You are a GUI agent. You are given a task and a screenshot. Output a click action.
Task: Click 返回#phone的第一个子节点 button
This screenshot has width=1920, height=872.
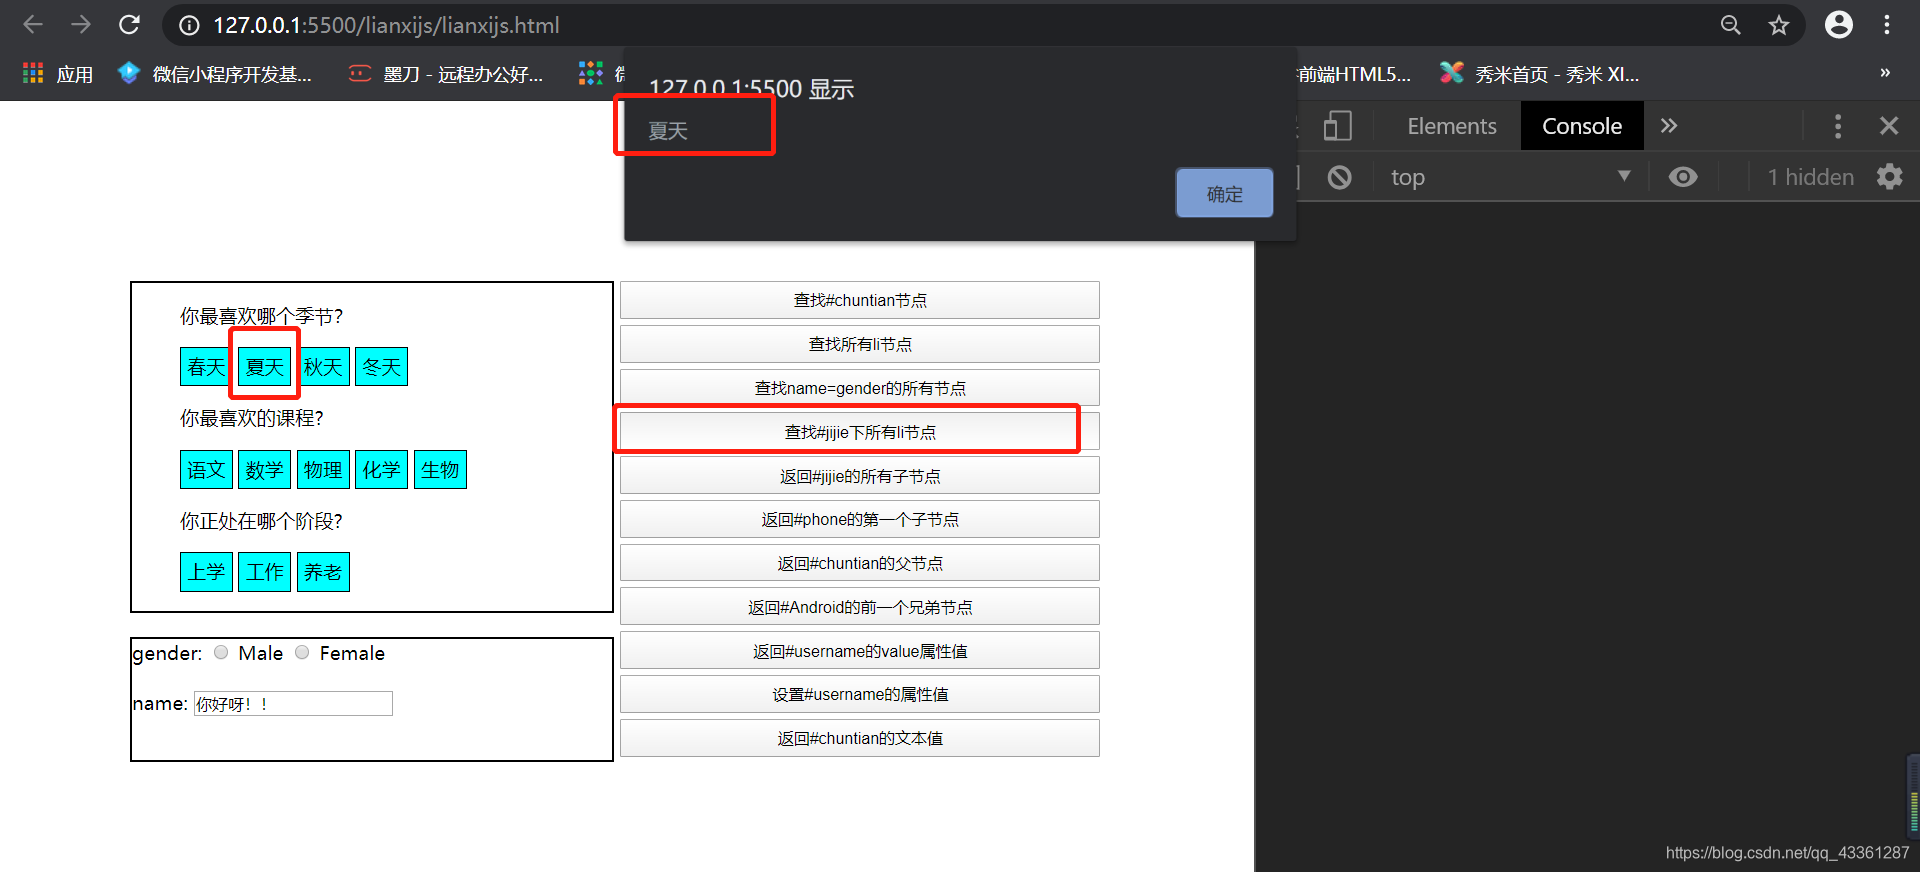(x=859, y=519)
